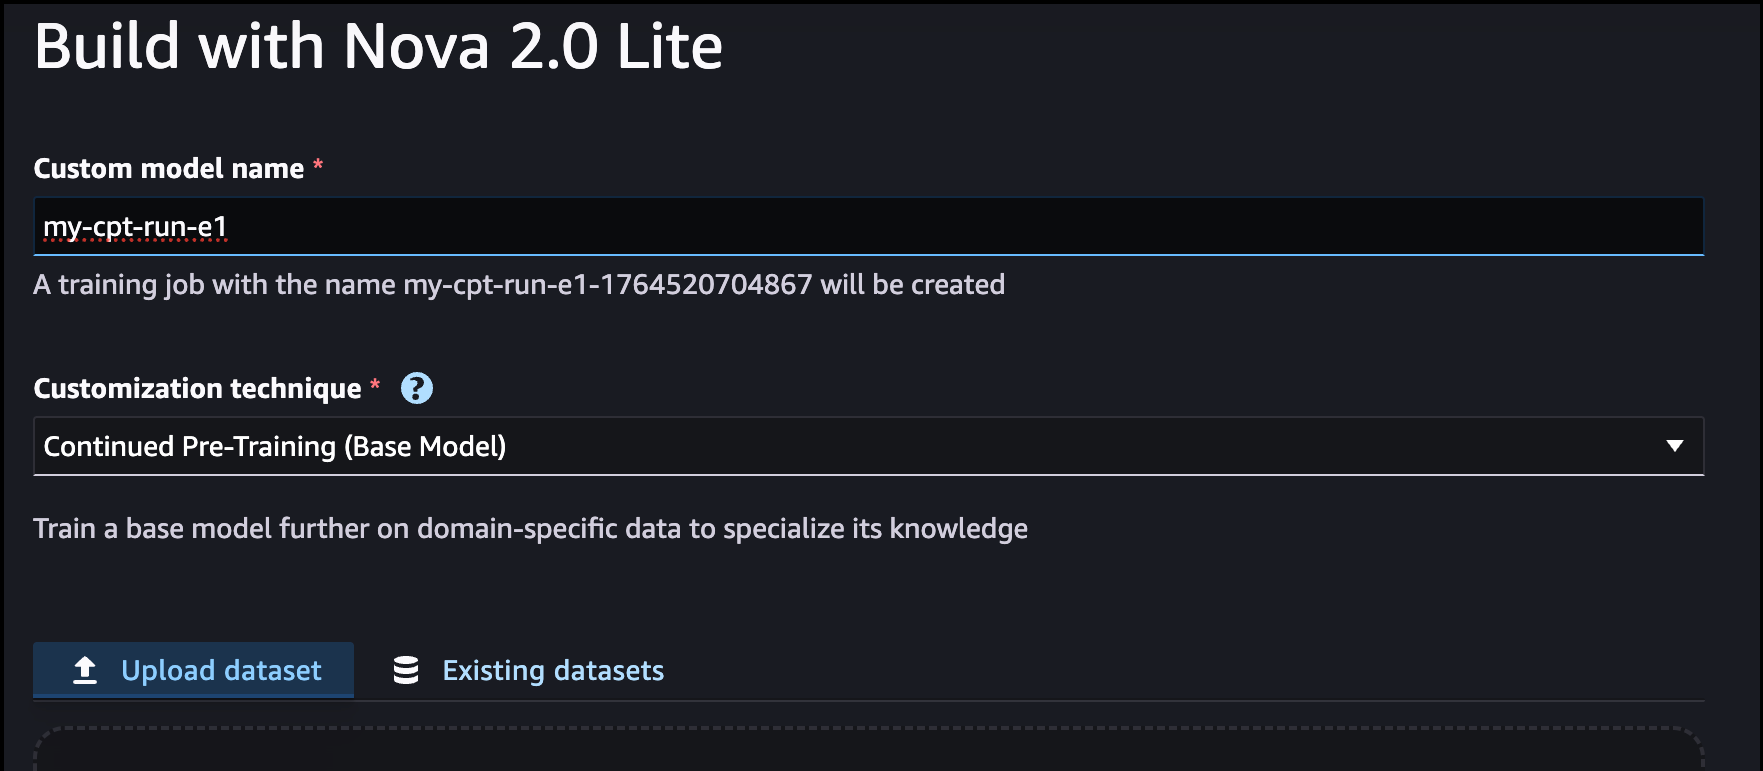The height and width of the screenshot is (771, 1763).
Task: Click the upload arrow icon
Action: click(85, 670)
